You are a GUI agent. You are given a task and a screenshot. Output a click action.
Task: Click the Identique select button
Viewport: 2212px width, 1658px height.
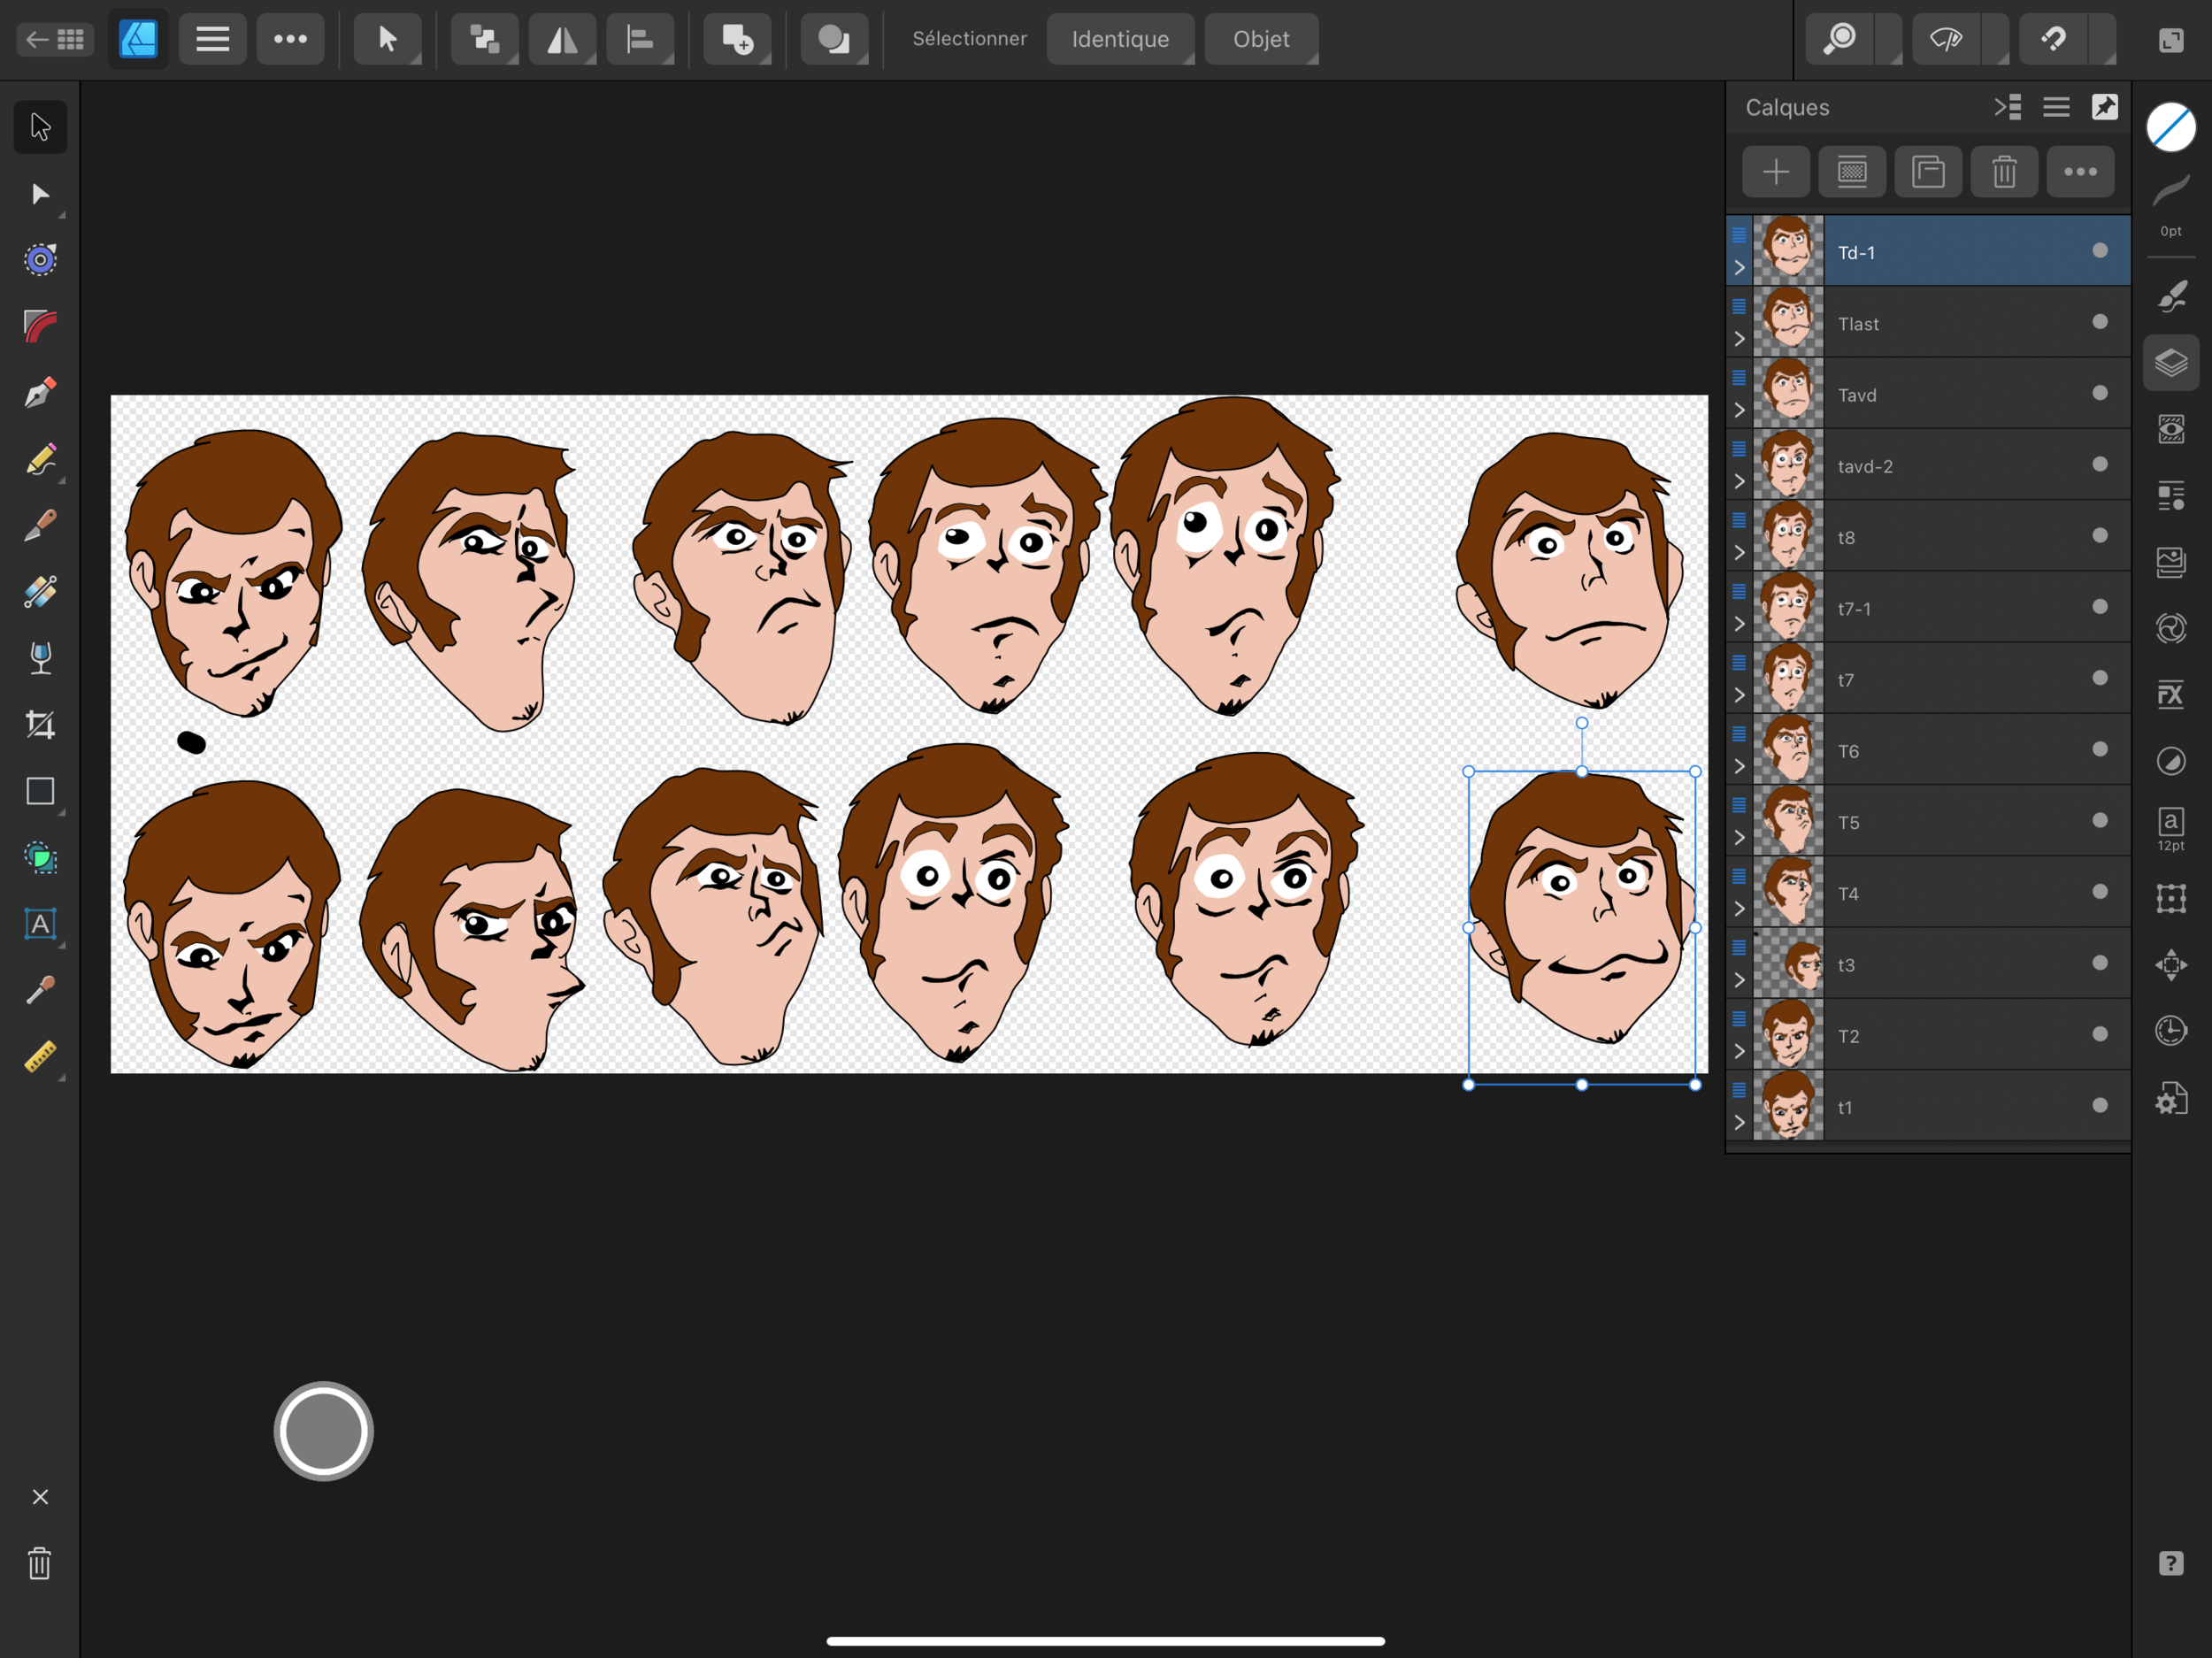click(1119, 40)
